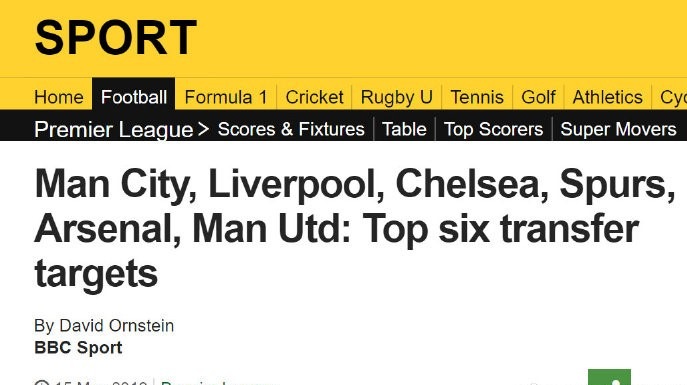View the Premier League Table
Image resolution: width=687 pixels, height=385 pixels.
(404, 129)
